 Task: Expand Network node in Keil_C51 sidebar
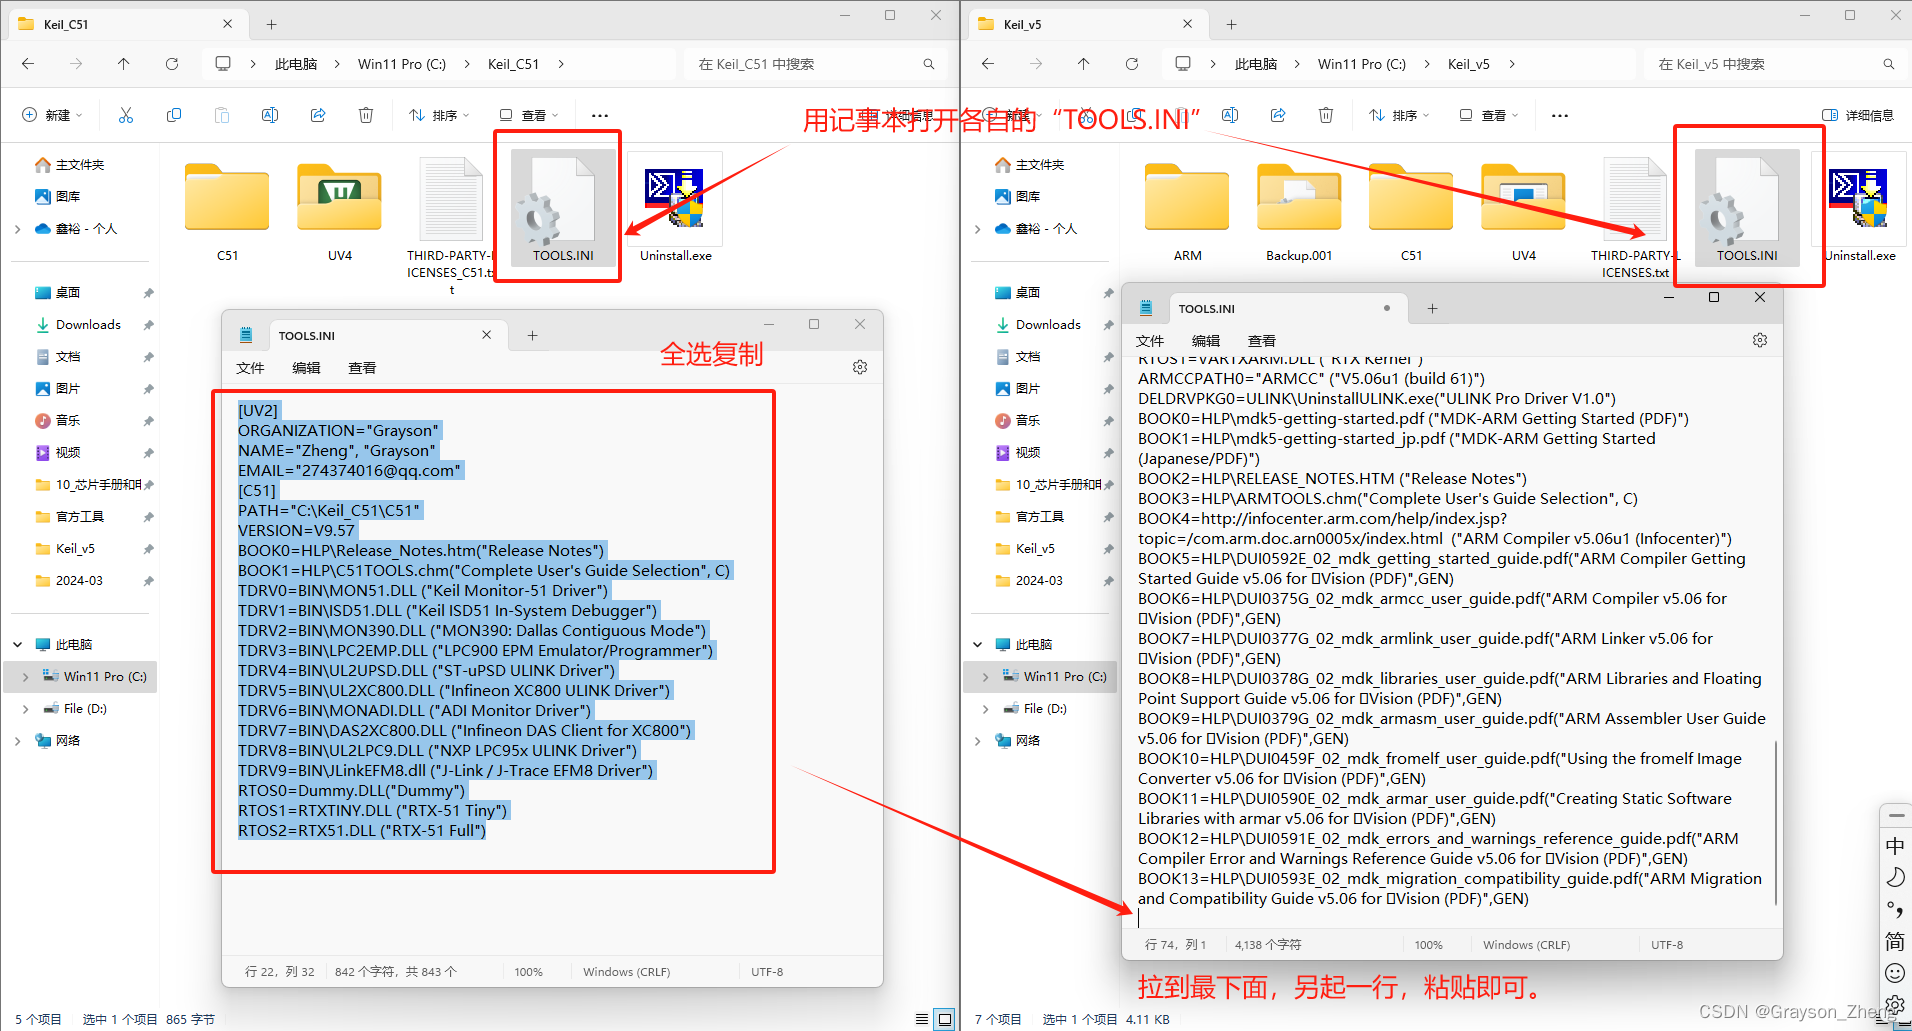click(x=18, y=741)
